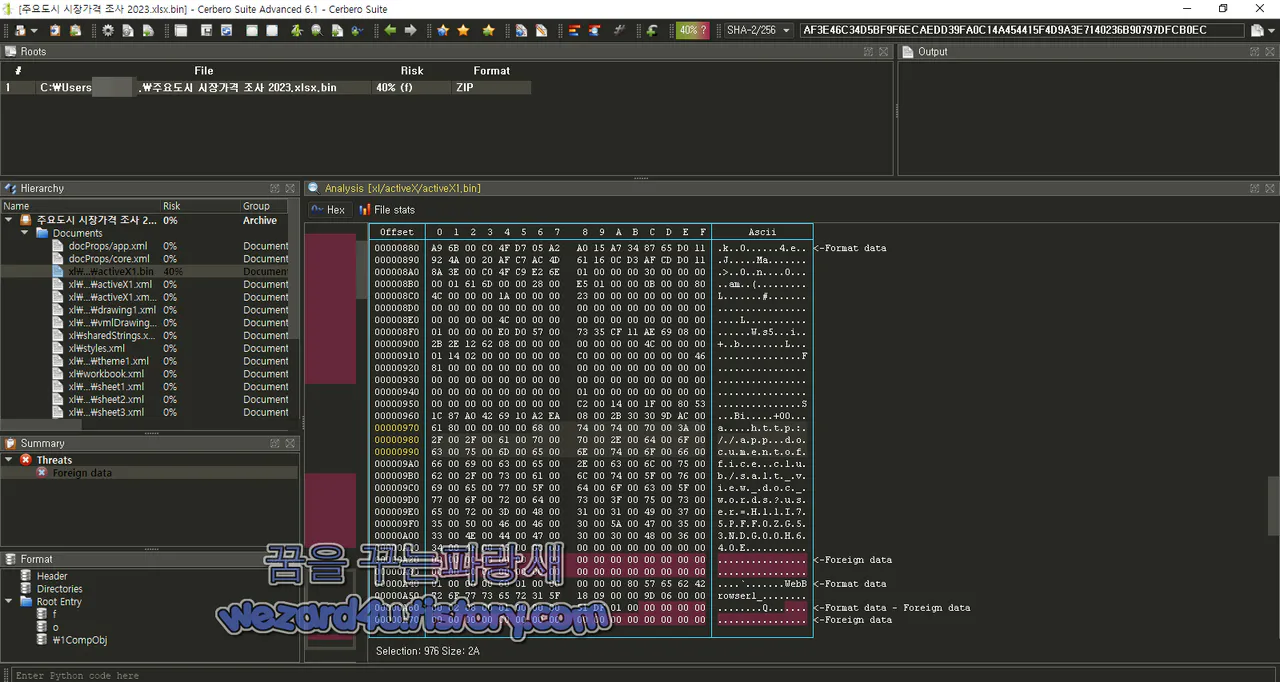Switch to the Hex view button
The width and height of the screenshot is (1280, 682).
(328, 210)
